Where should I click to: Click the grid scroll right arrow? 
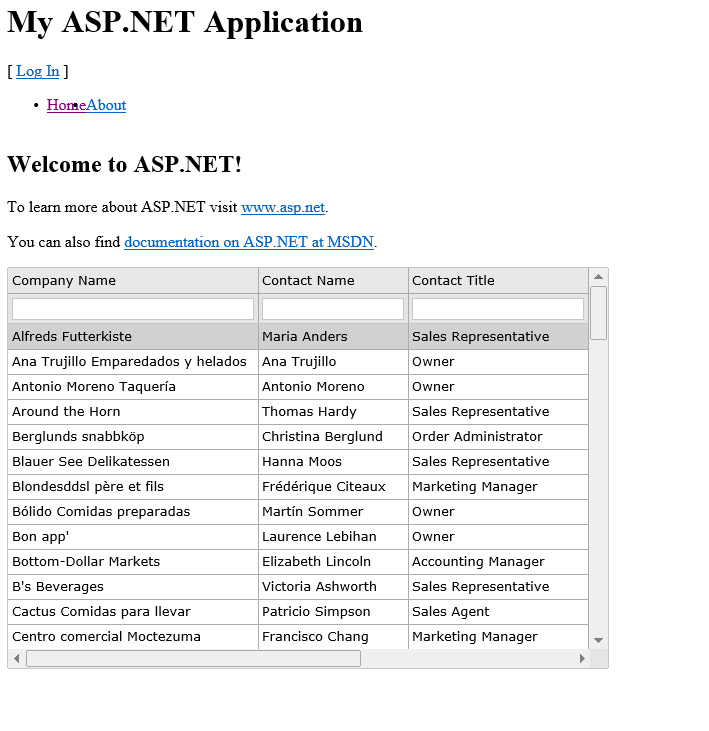pyautogui.click(x=582, y=658)
